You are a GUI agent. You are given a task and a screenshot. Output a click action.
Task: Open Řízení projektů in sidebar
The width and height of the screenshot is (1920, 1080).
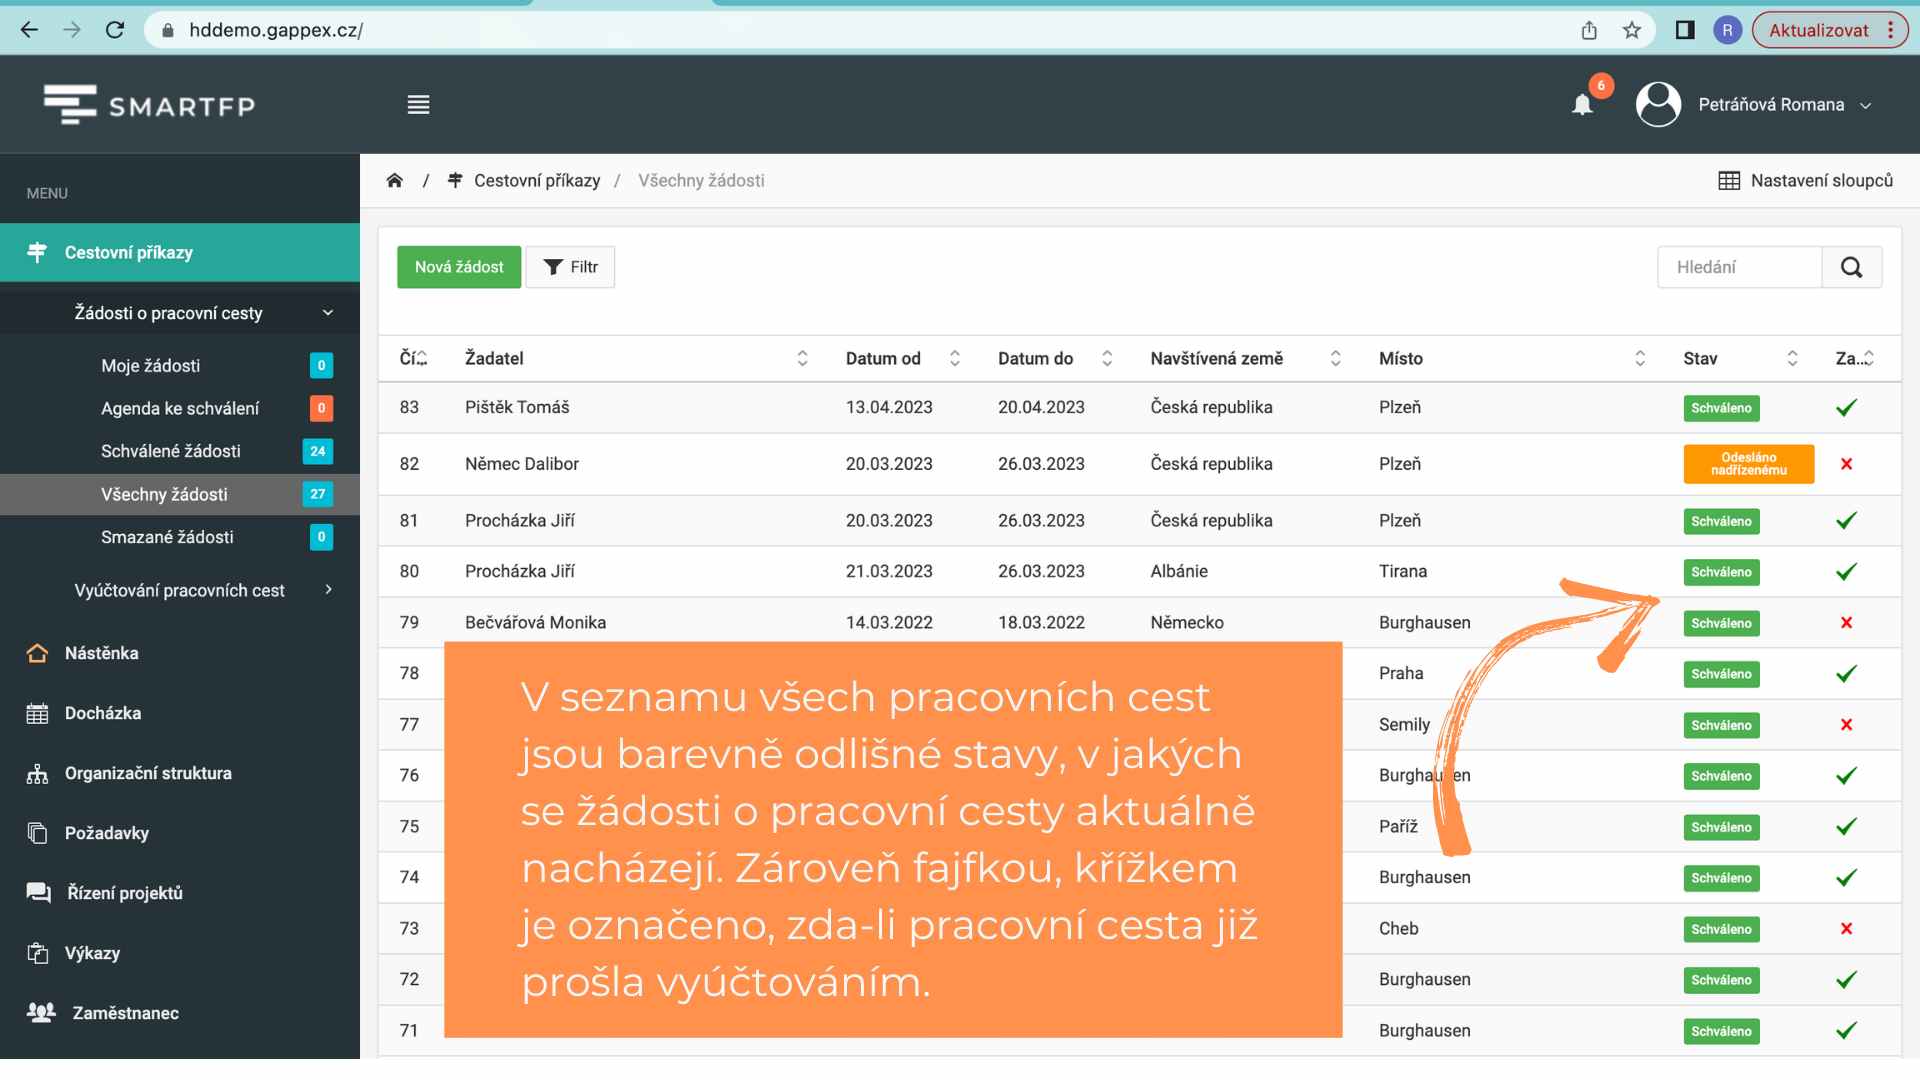(x=124, y=893)
